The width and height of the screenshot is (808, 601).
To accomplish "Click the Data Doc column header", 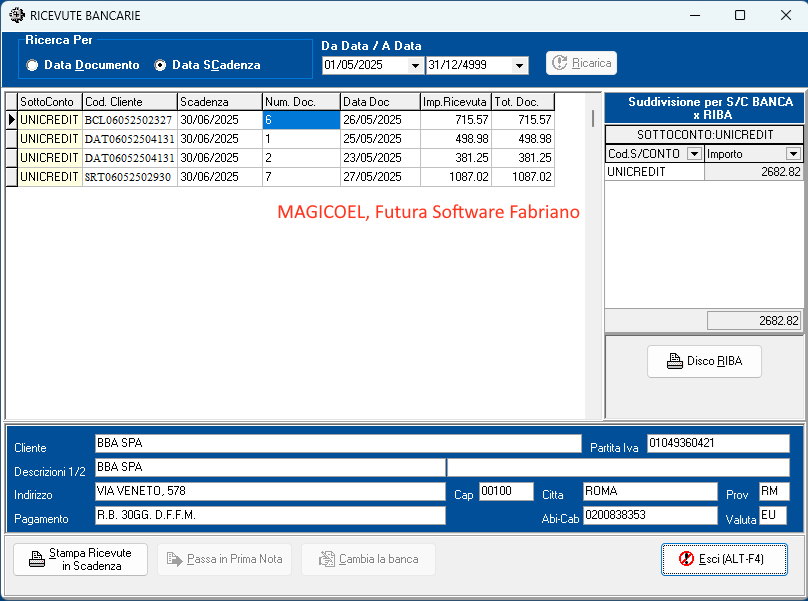I will [x=380, y=102].
